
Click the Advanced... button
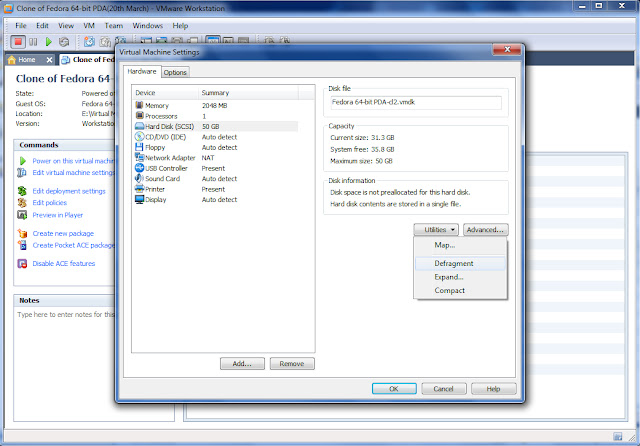point(485,230)
